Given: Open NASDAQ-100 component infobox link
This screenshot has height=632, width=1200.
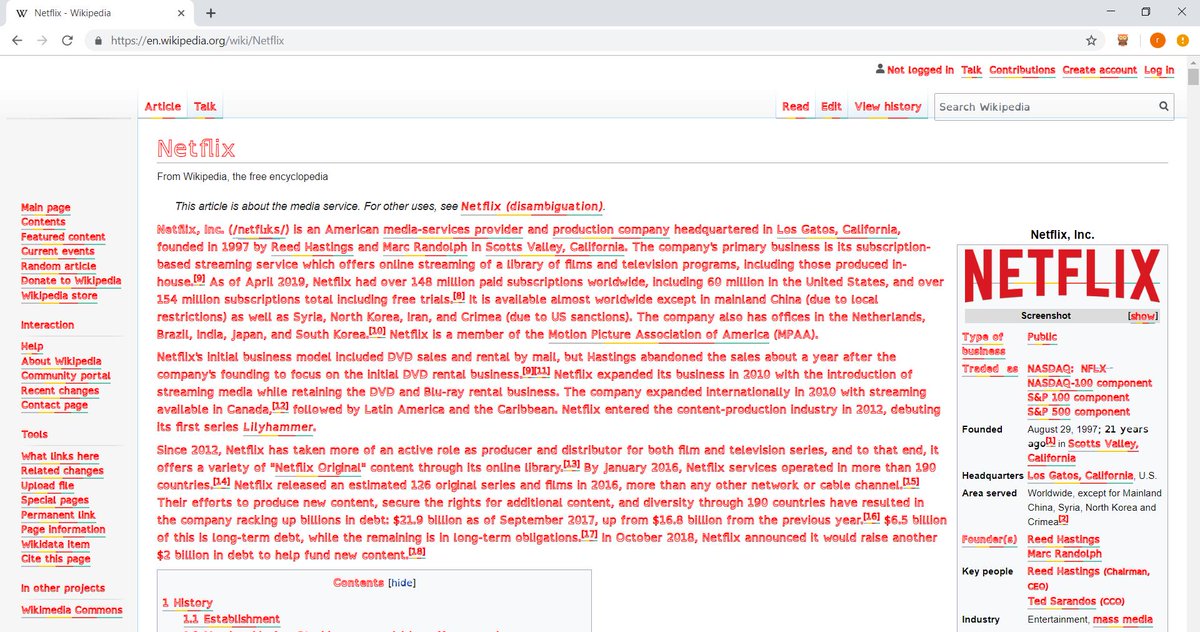Looking at the screenshot, I should coord(1089,383).
